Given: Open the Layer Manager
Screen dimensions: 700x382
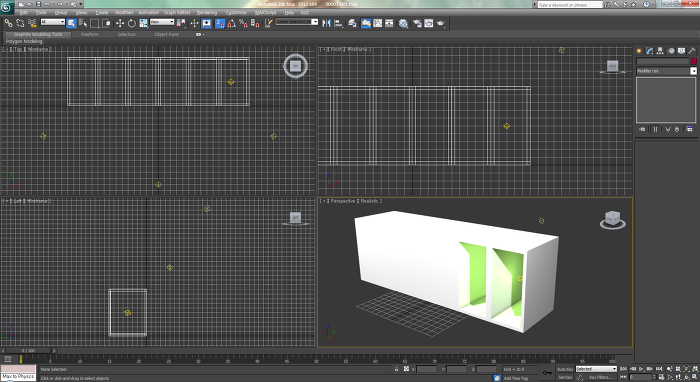Looking at the screenshot, I should point(352,23).
